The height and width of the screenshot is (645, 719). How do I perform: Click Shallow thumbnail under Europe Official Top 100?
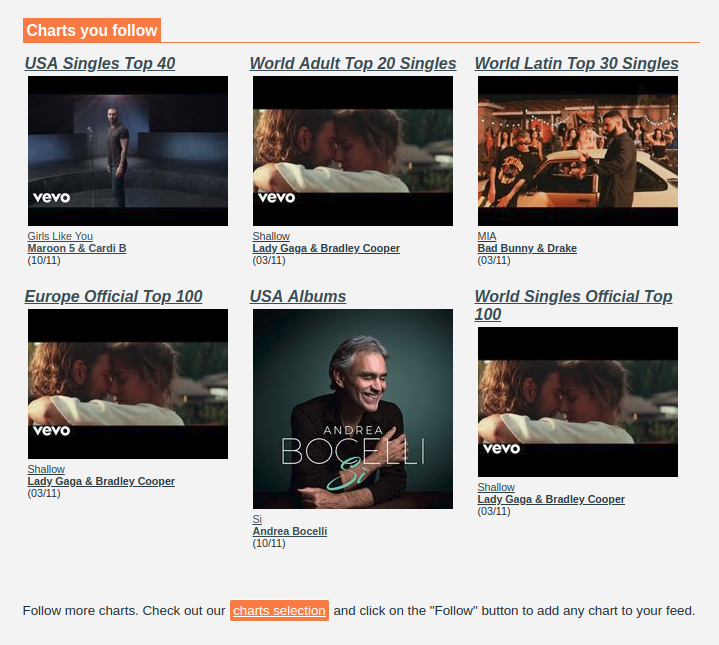[128, 384]
